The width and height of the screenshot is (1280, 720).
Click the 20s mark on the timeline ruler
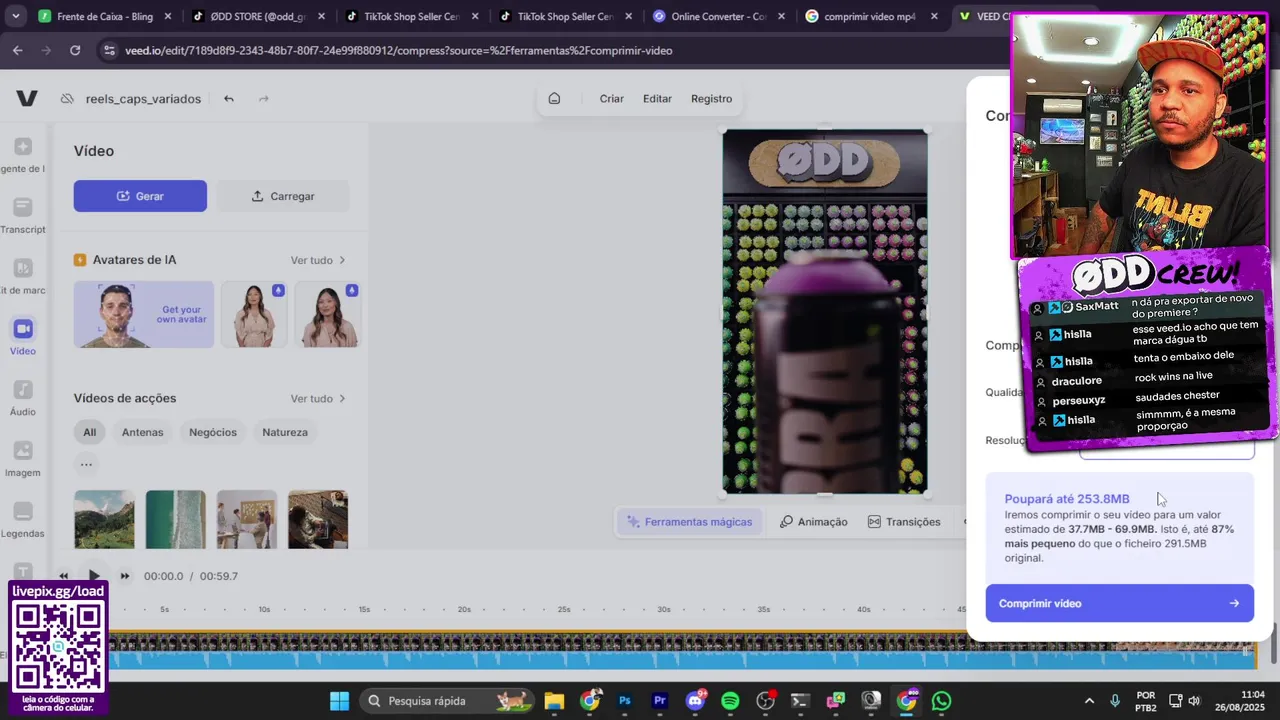[x=464, y=609]
